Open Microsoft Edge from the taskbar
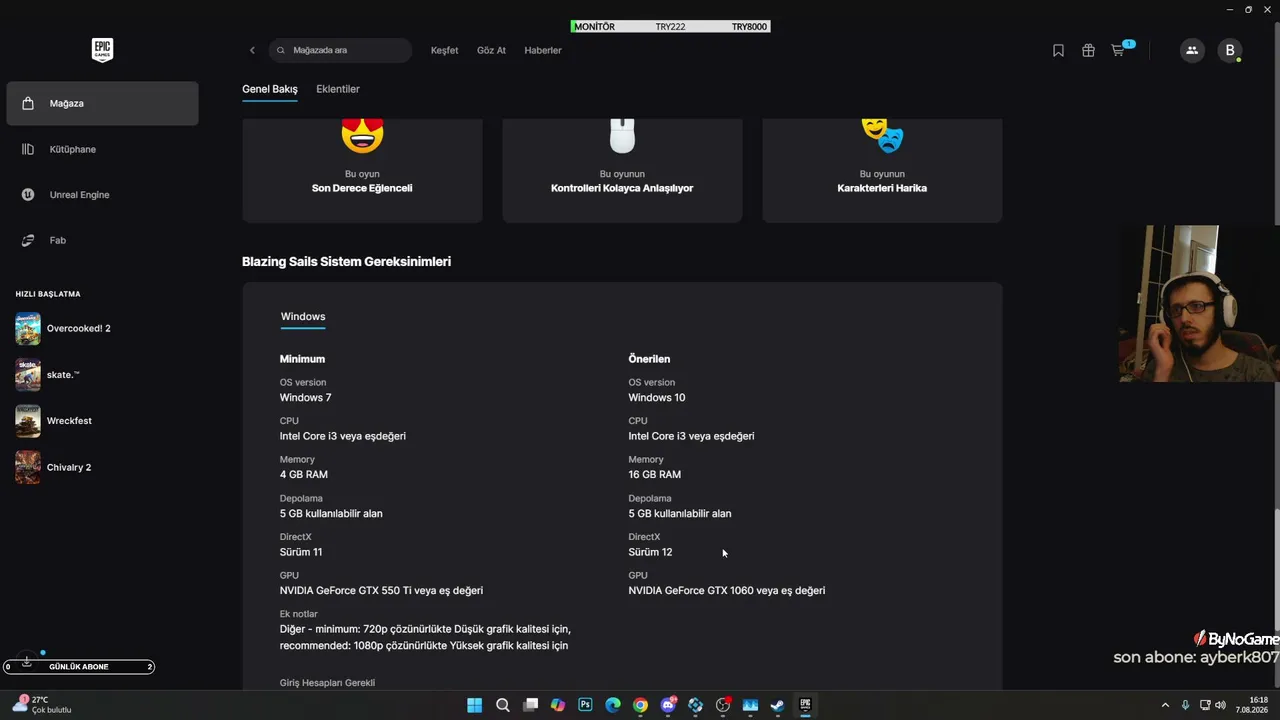Viewport: 1280px width, 720px height. (x=613, y=705)
